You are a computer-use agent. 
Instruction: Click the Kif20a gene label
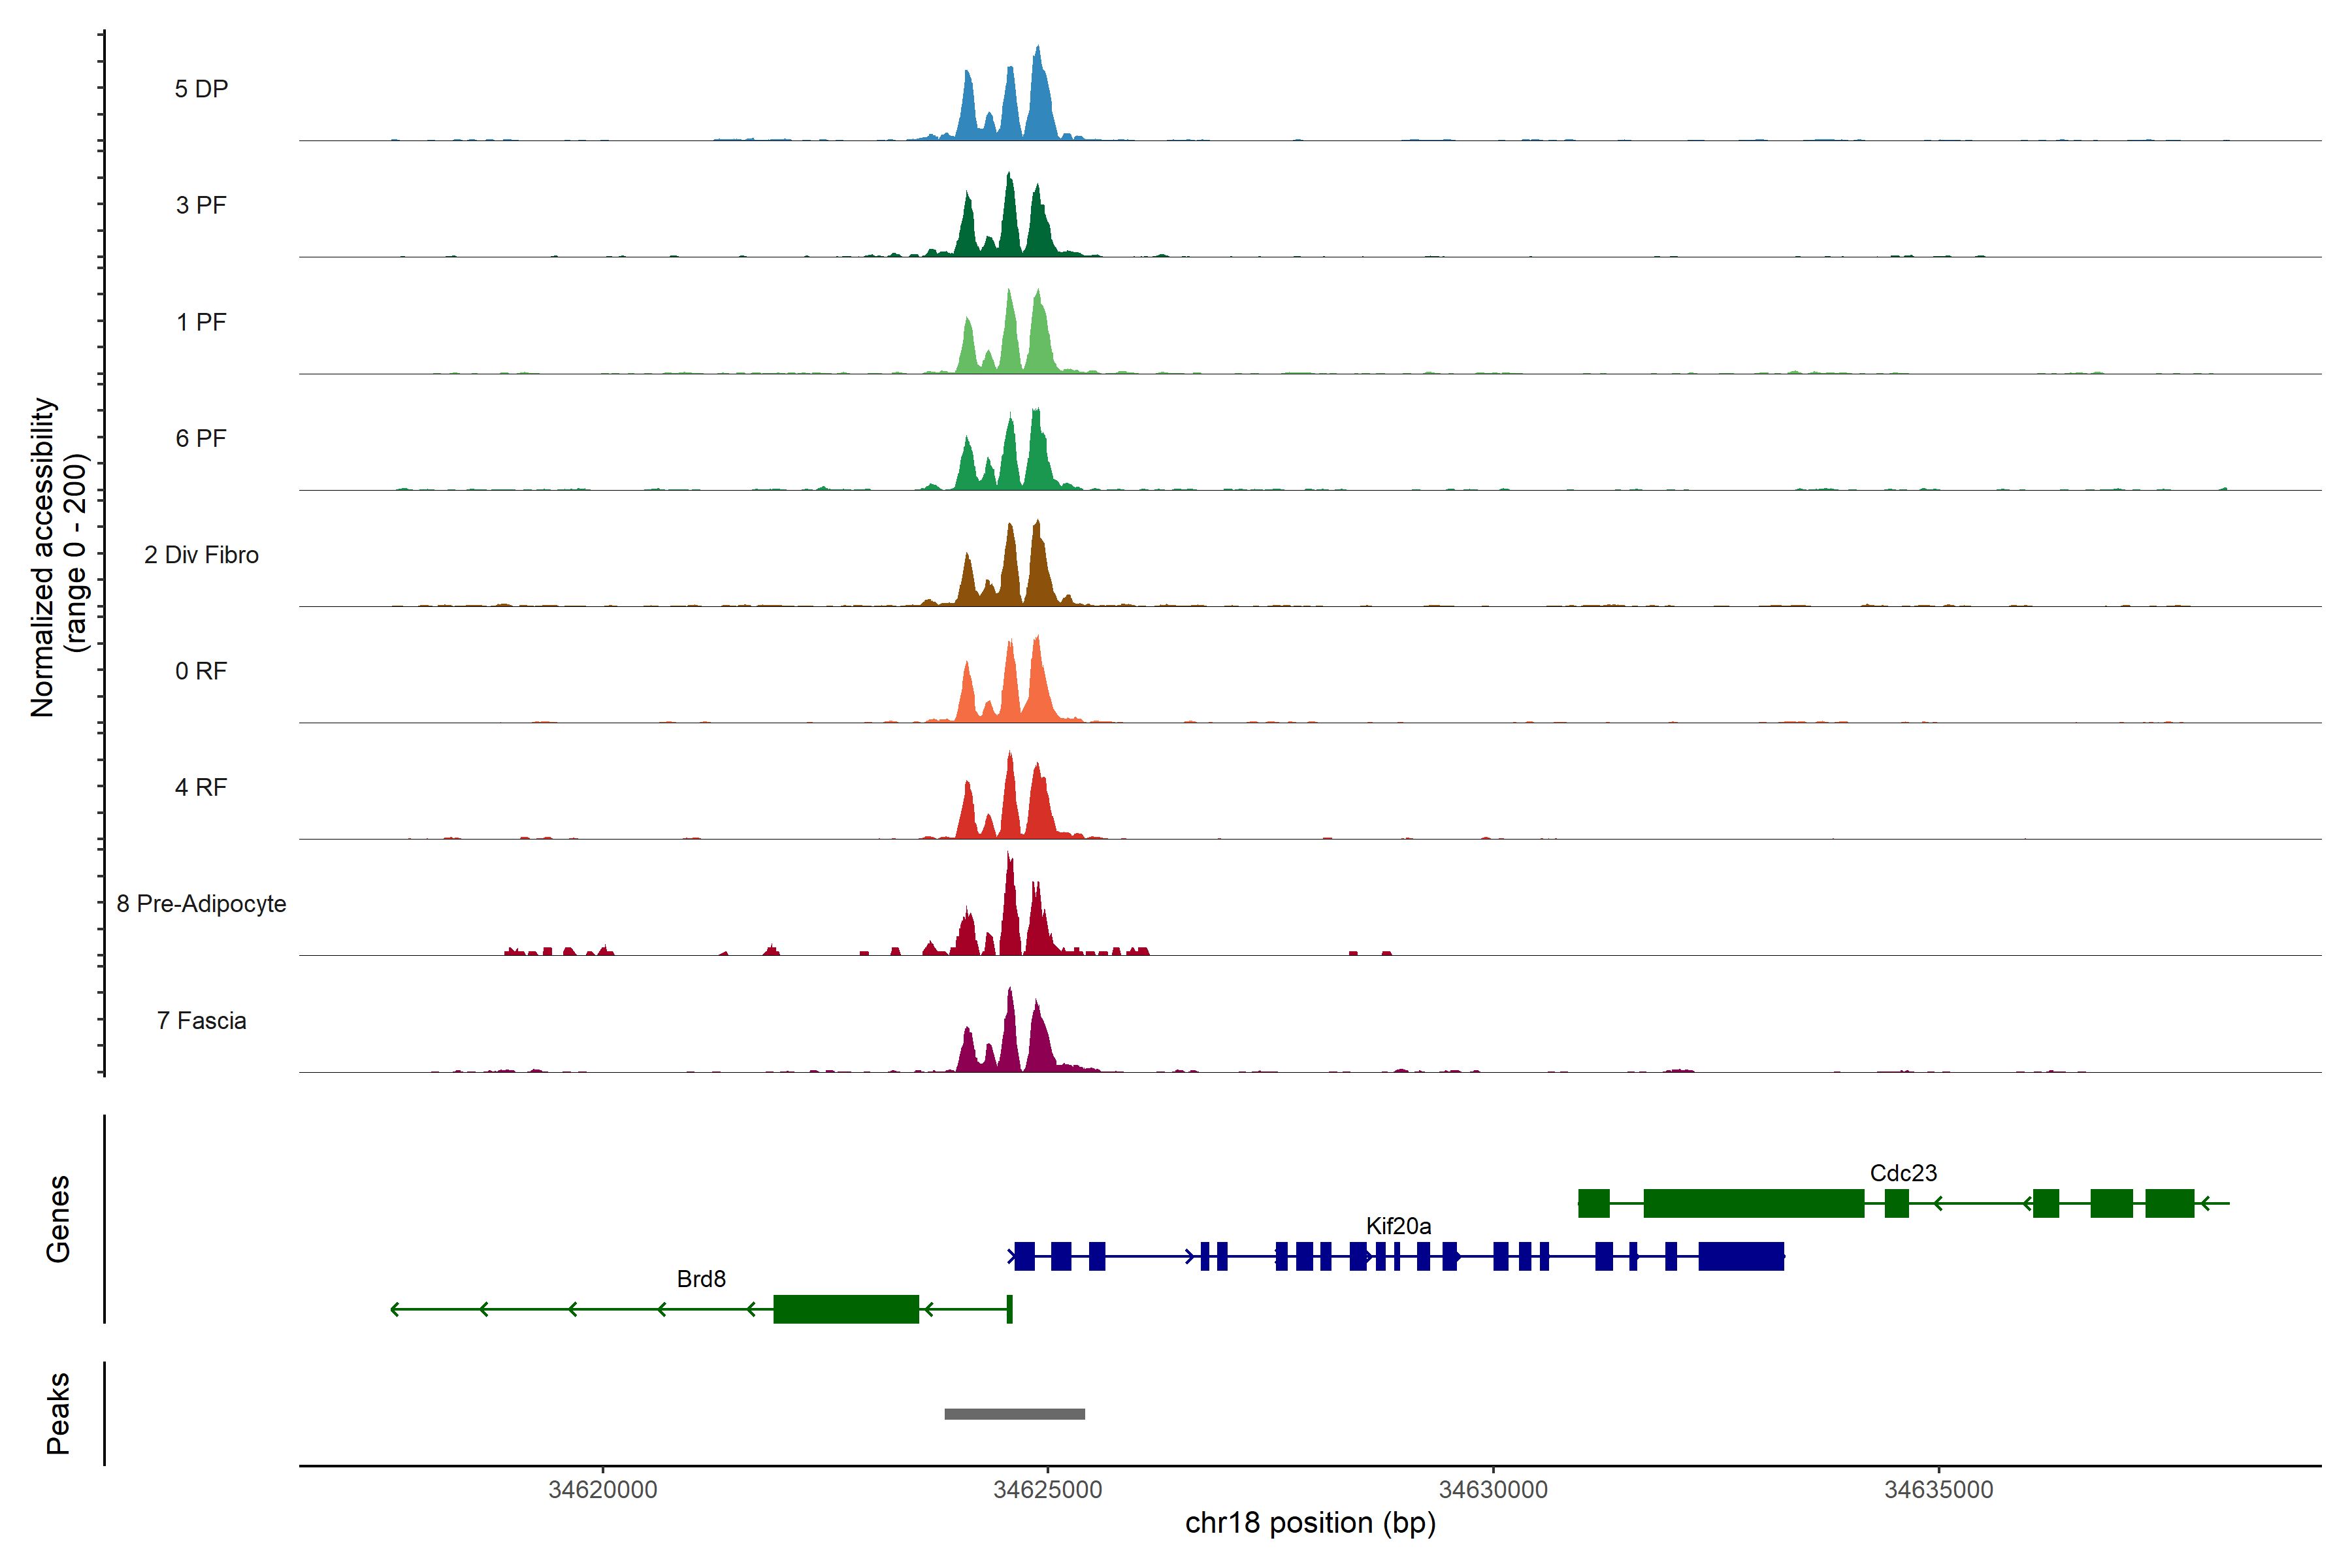coord(1398,1226)
